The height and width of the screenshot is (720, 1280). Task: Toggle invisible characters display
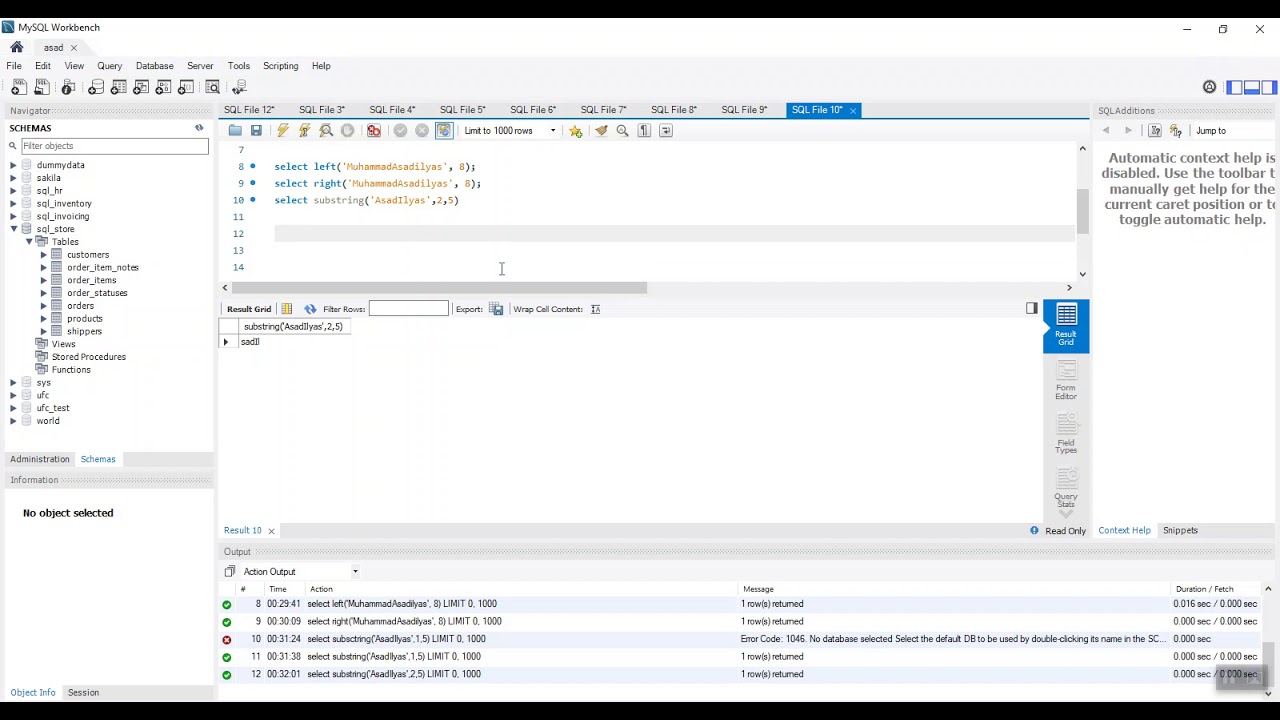tap(644, 131)
